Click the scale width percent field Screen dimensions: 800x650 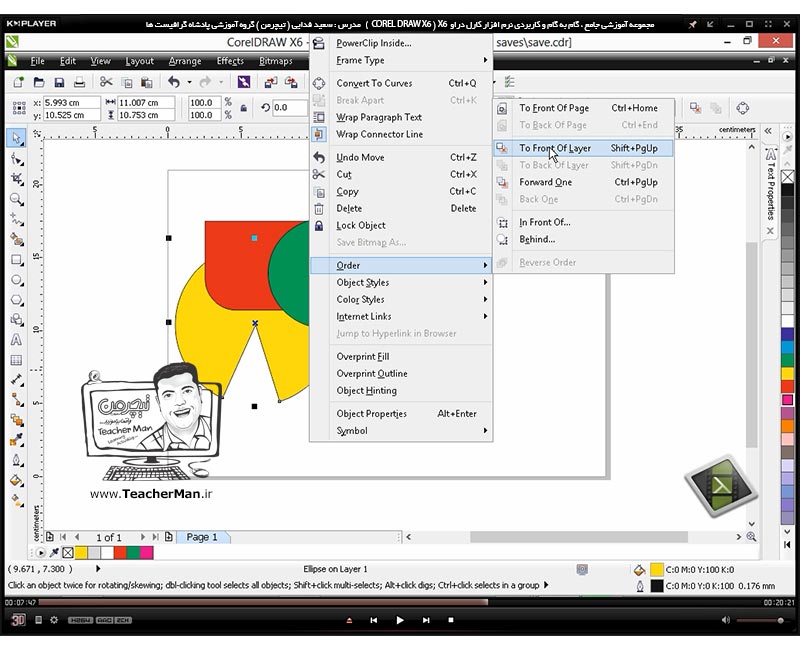[x=204, y=103]
